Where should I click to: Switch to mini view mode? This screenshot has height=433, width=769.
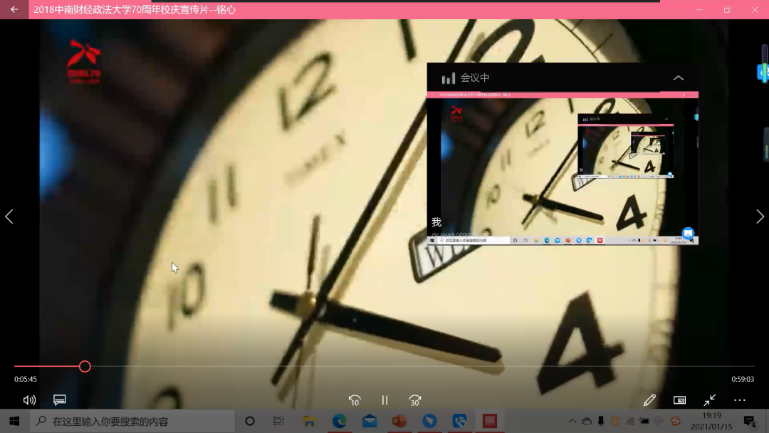click(680, 400)
